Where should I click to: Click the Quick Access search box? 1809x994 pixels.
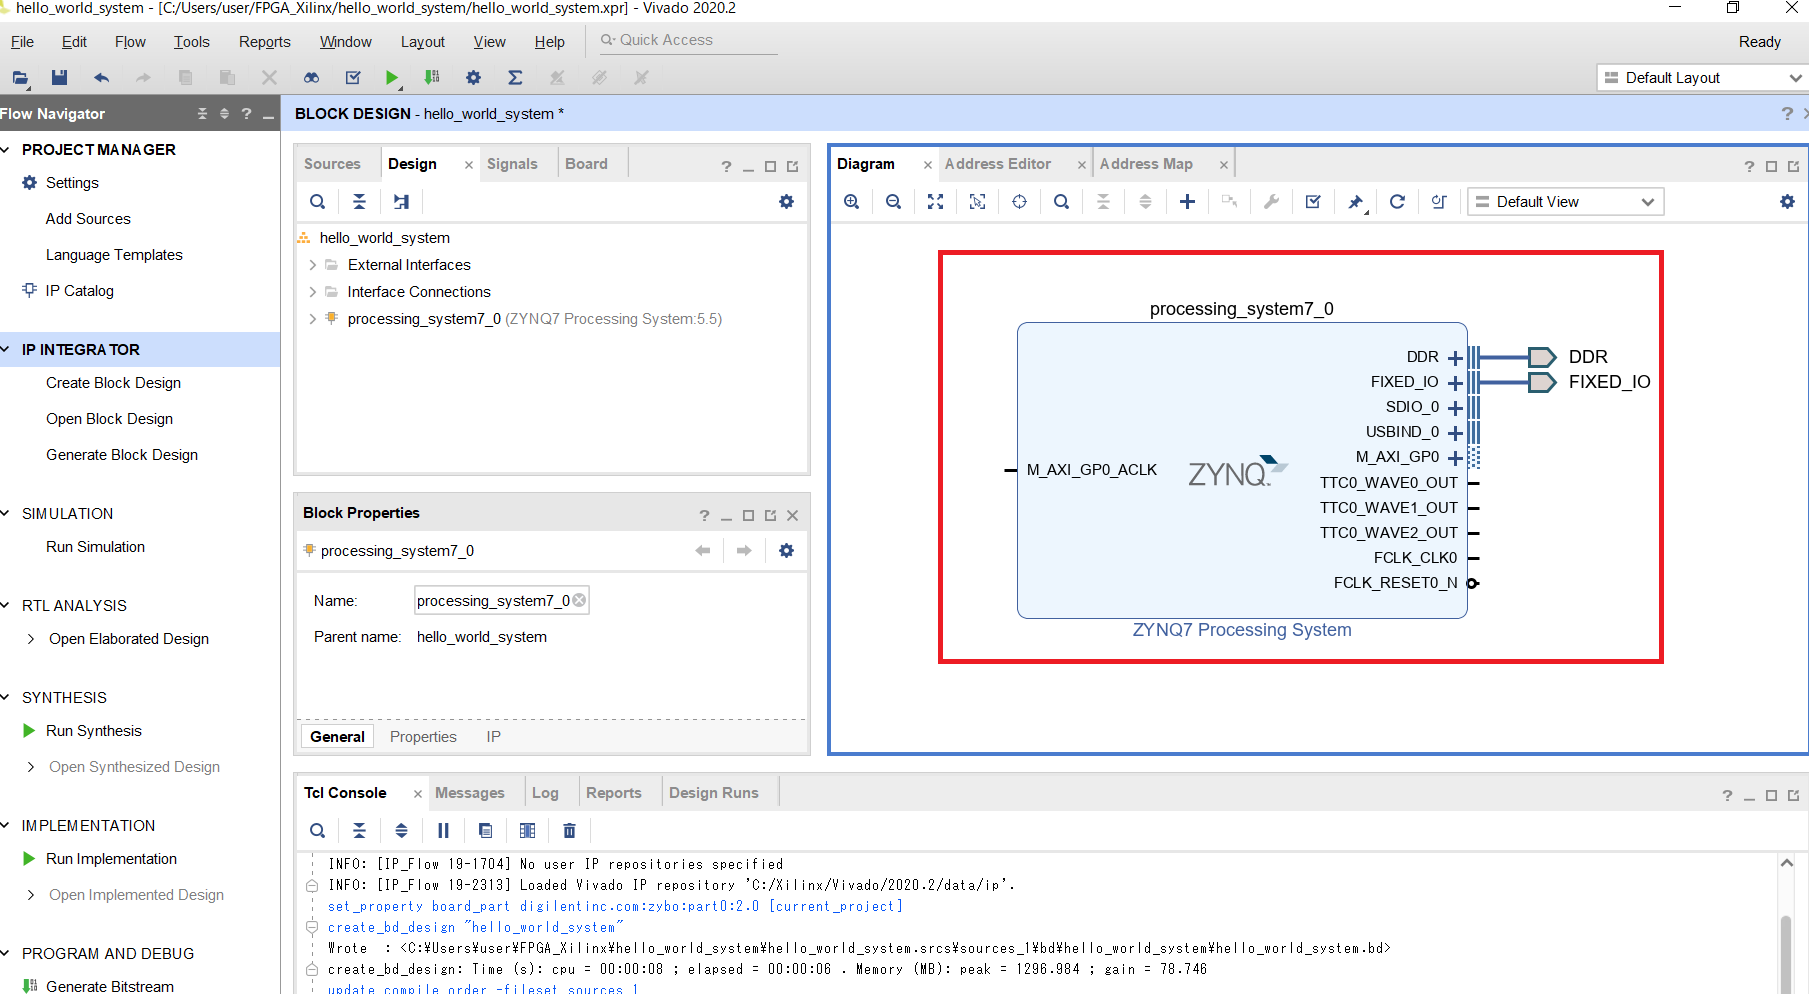pyautogui.click(x=688, y=41)
